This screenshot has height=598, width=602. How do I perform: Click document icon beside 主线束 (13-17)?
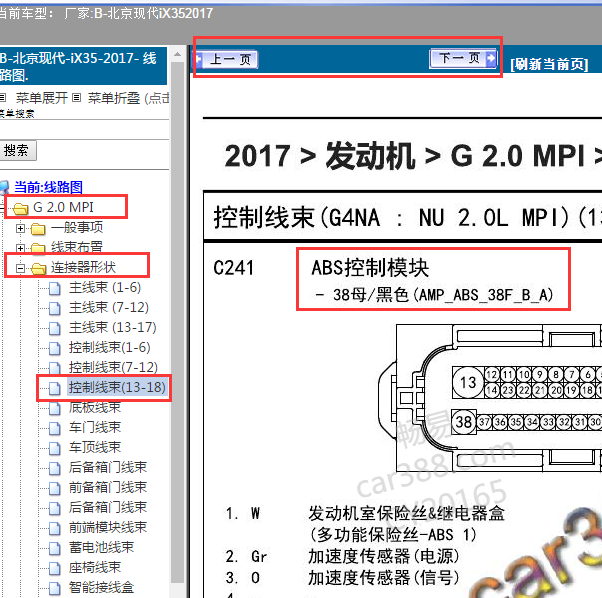coord(55,328)
